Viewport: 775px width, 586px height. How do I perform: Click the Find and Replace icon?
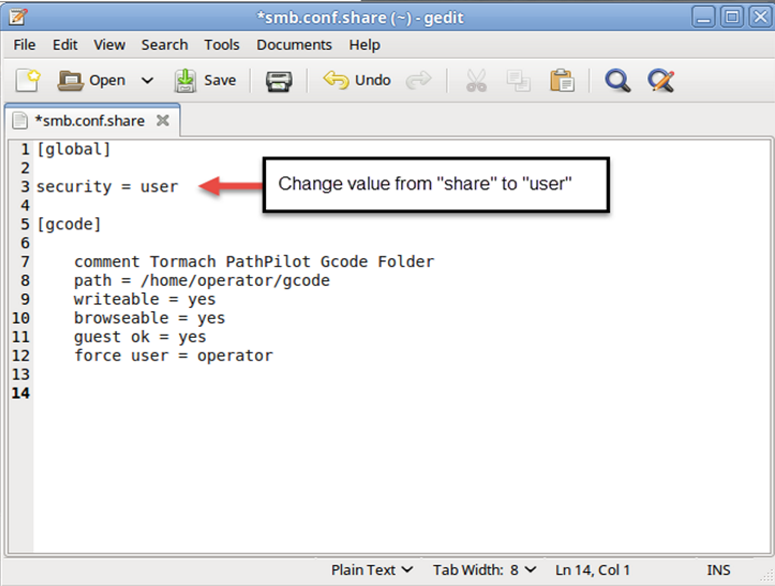click(x=660, y=80)
